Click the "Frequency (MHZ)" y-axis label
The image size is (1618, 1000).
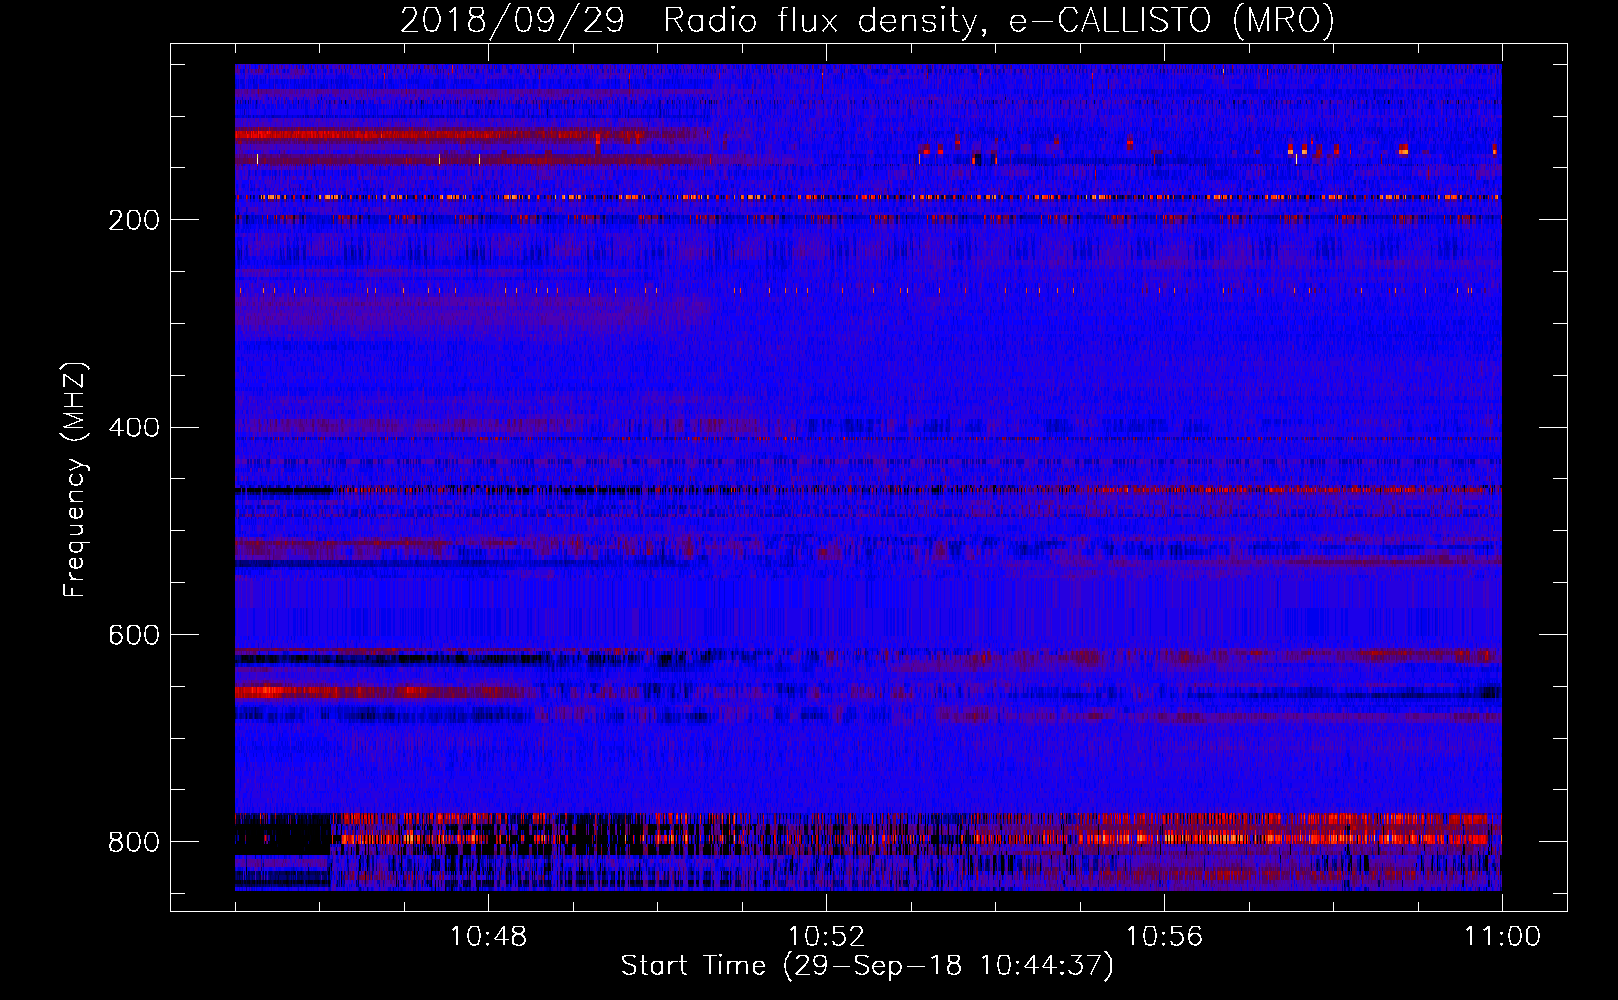click(x=74, y=479)
